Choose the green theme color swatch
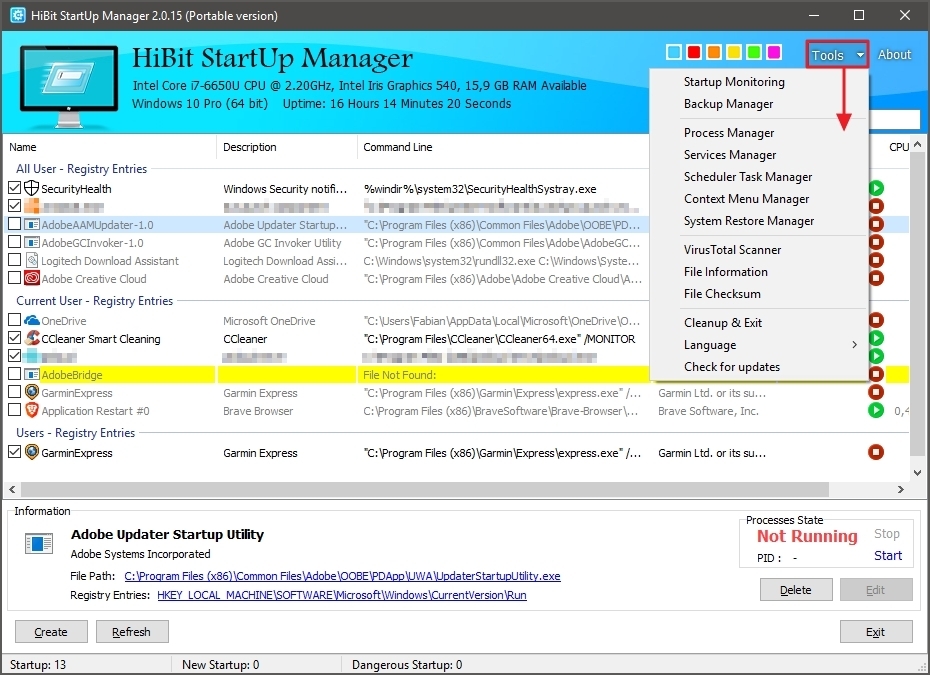This screenshot has height=675, width=930. pyautogui.click(x=754, y=52)
